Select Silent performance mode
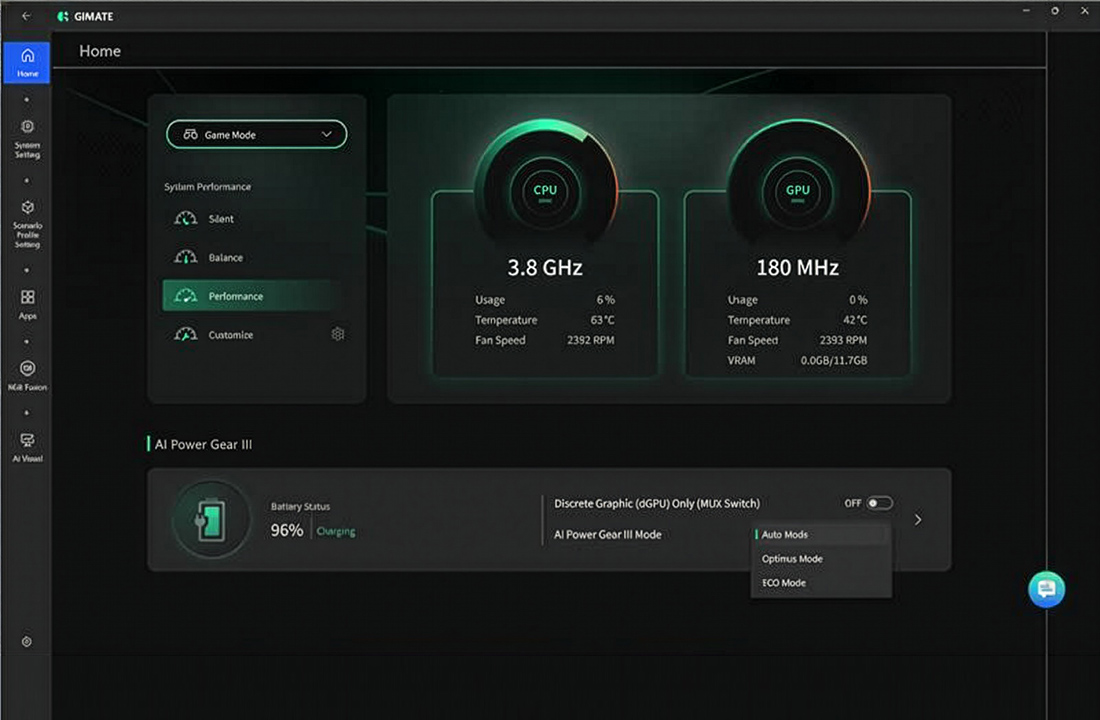Image resolution: width=1100 pixels, height=720 pixels. (251, 219)
